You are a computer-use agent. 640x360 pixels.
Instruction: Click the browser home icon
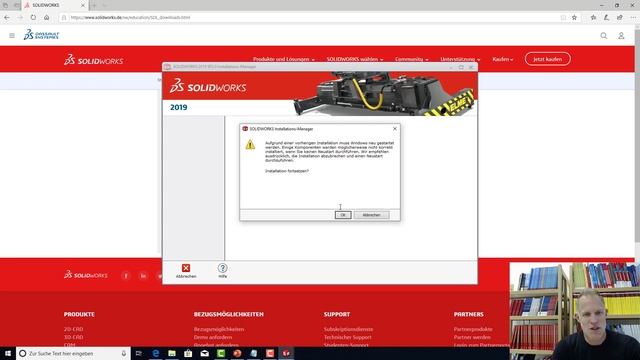pos(47,18)
